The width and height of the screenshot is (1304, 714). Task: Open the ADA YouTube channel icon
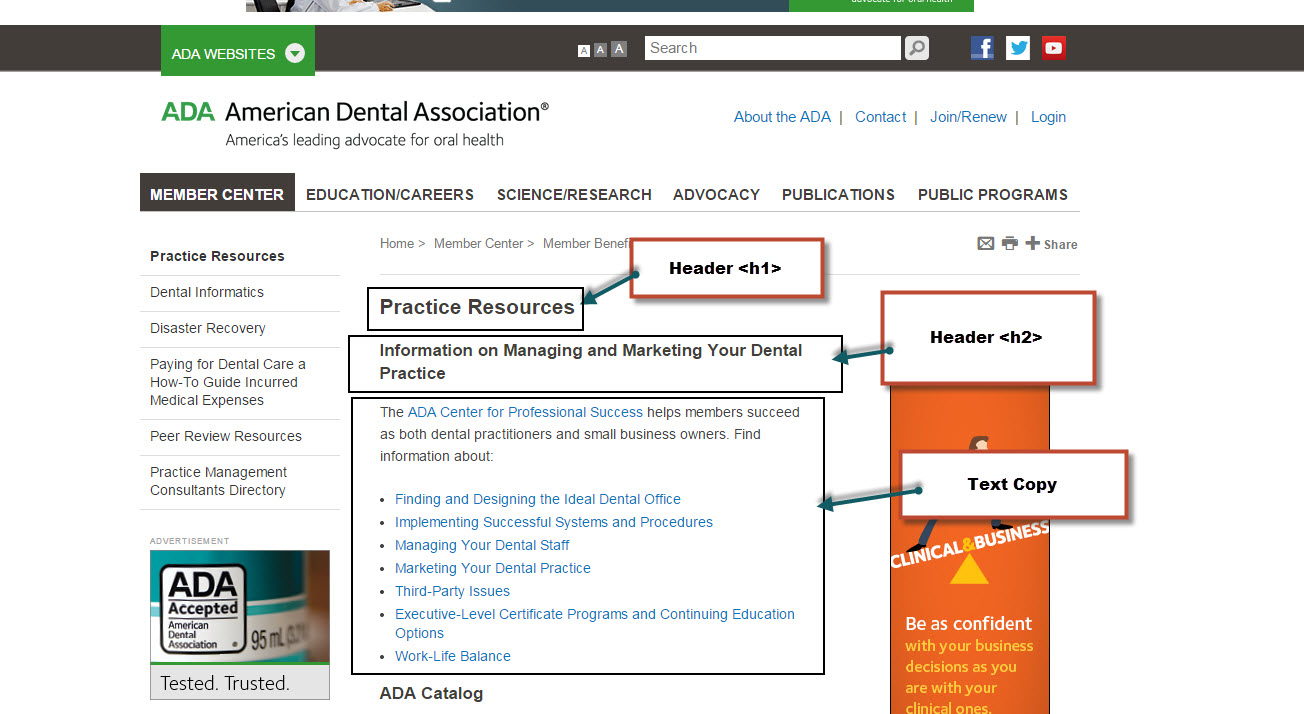[1053, 48]
